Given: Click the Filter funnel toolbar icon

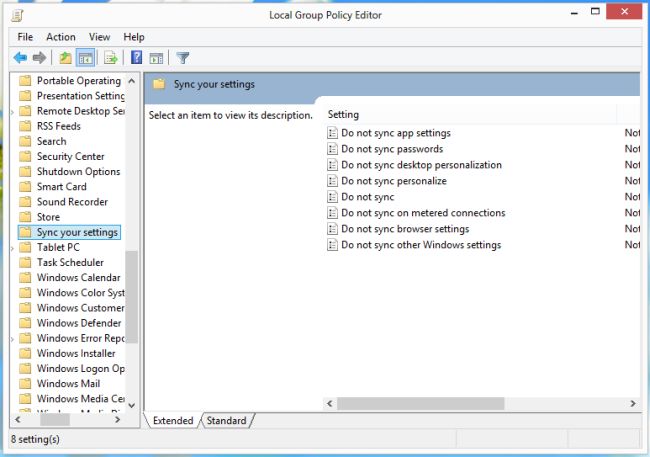Looking at the screenshot, I should (x=183, y=58).
